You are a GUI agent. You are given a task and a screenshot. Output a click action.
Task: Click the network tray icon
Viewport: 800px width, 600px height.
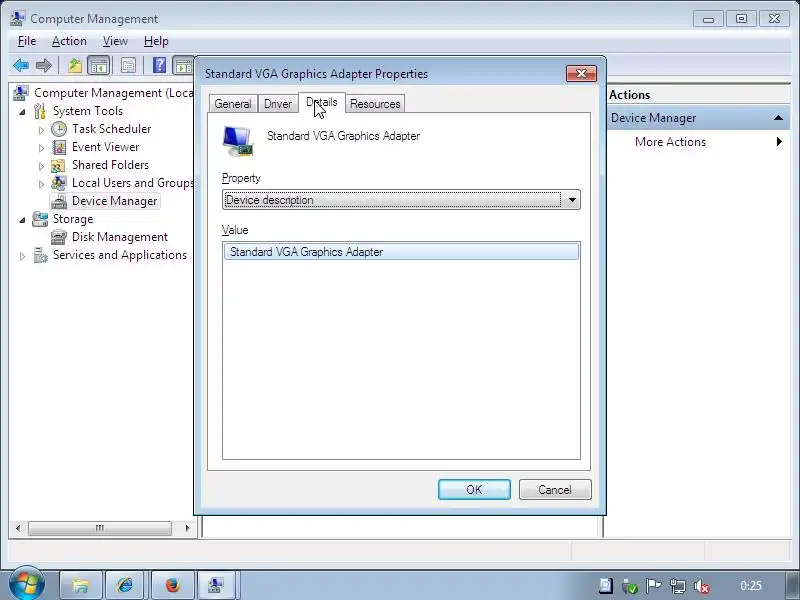[678, 586]
